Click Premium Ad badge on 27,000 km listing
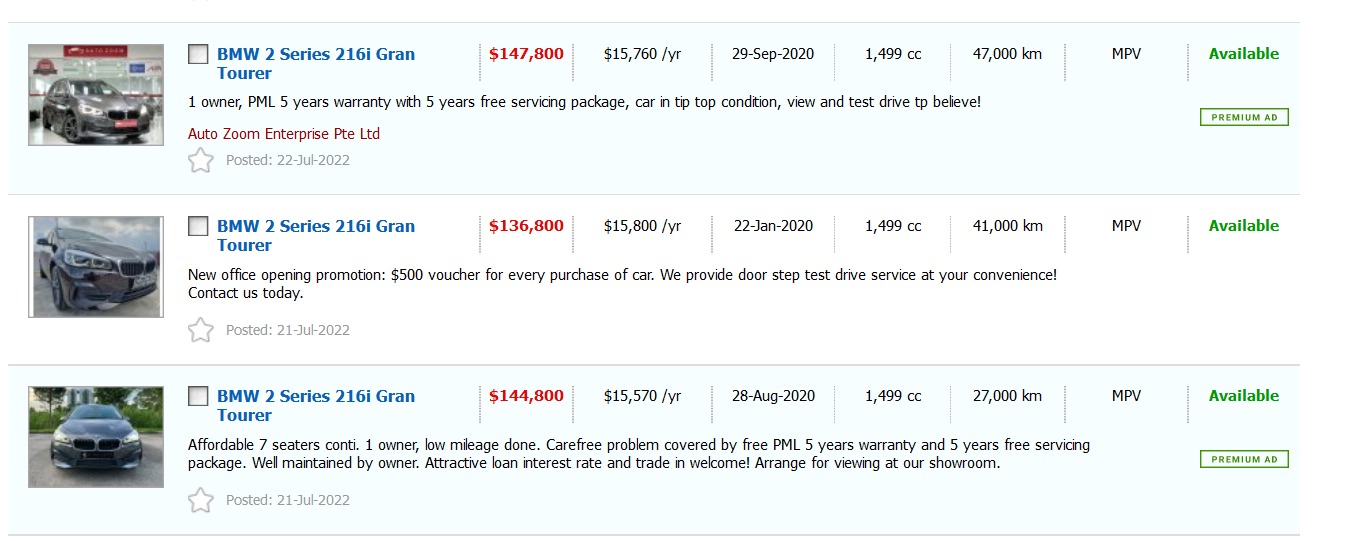The image size is (1372, 541). tap(1244, 460)
